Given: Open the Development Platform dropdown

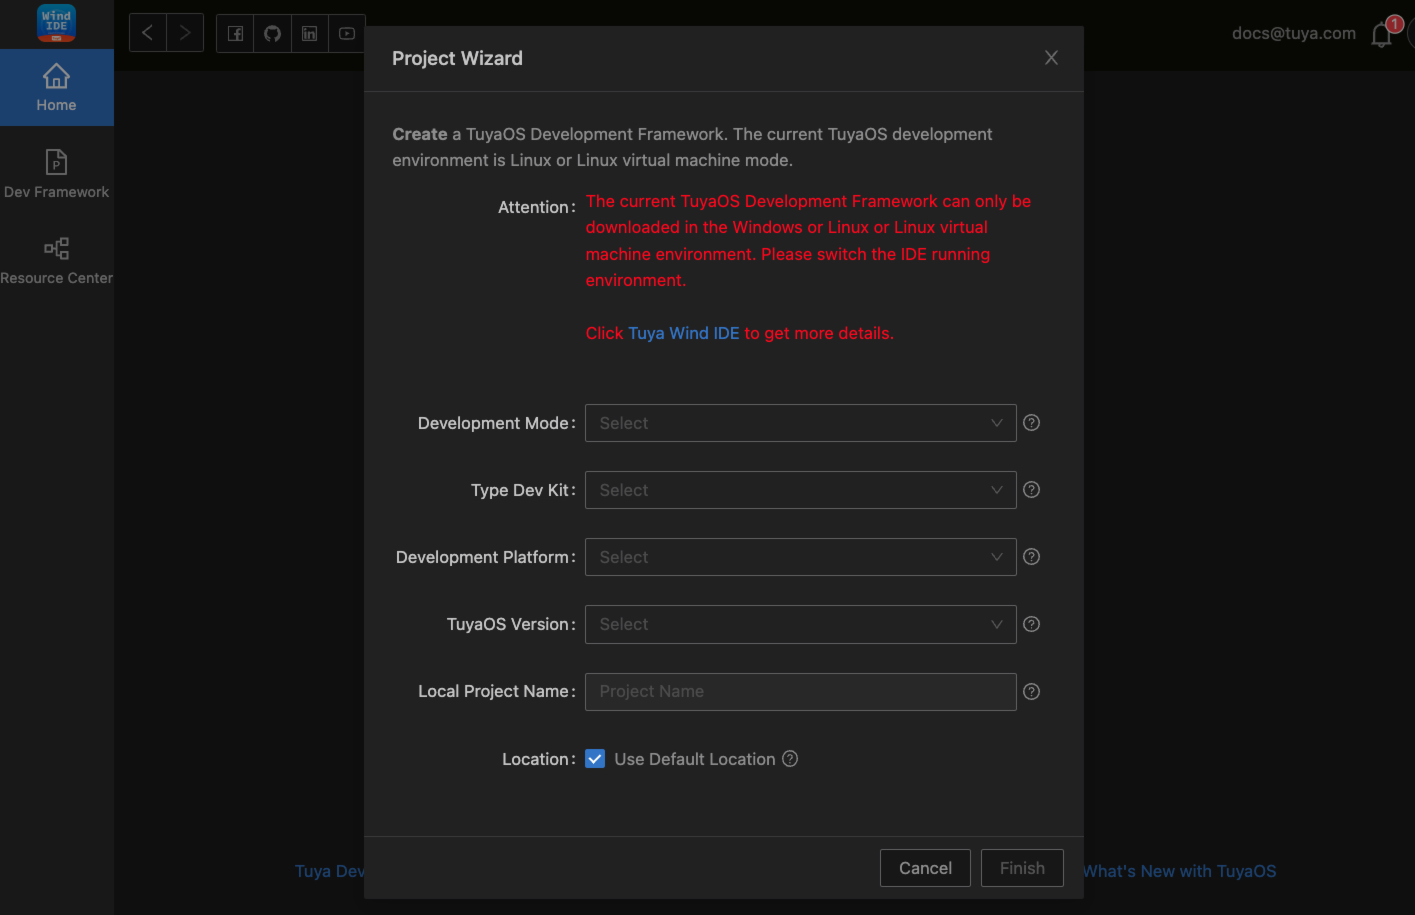Looking at the screenshot, I should [801, 557].
